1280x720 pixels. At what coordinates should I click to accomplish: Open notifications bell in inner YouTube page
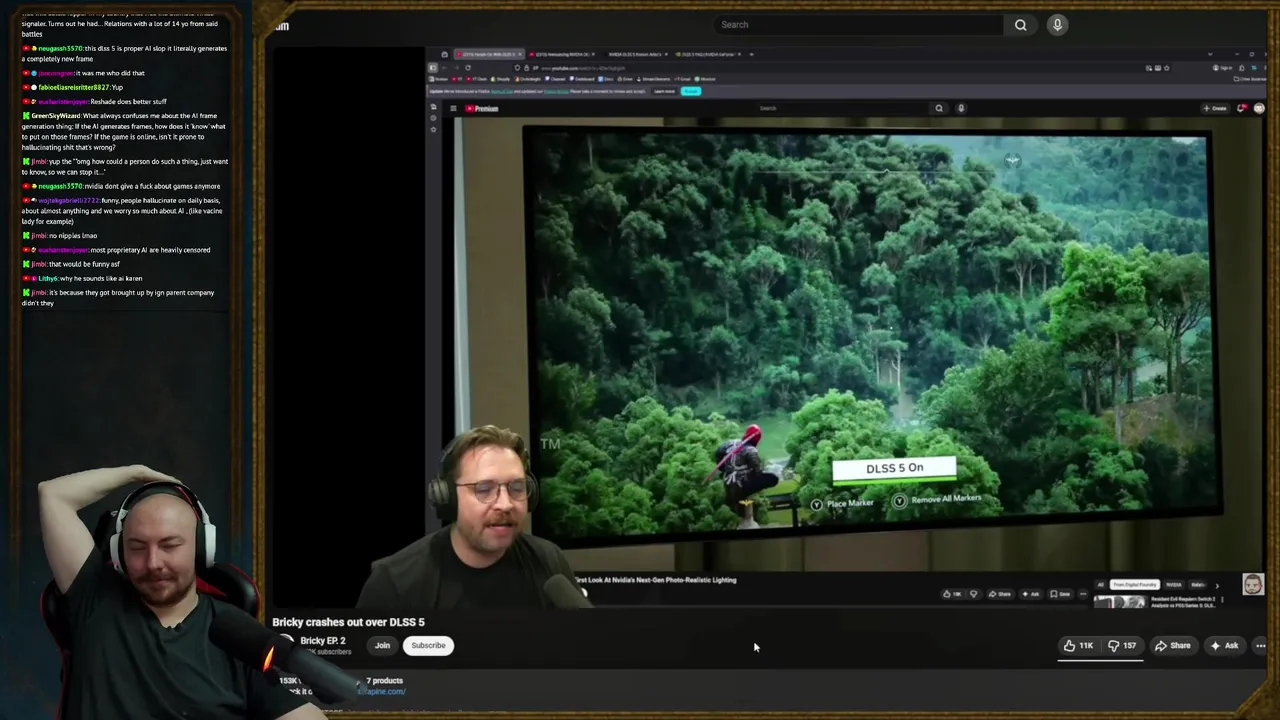(1242, 108)
